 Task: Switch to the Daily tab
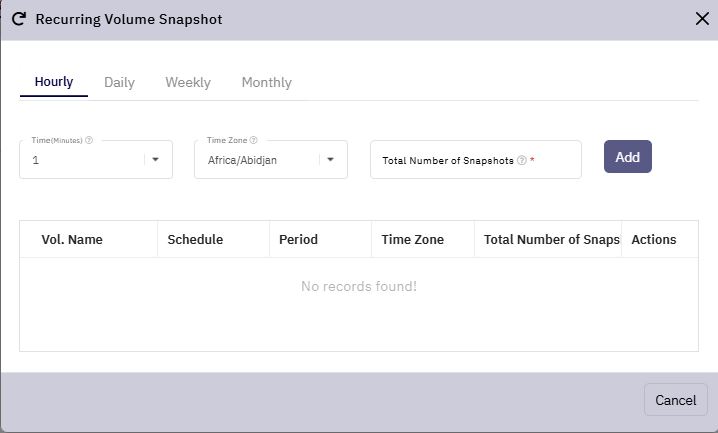click(x=120, y=82)
